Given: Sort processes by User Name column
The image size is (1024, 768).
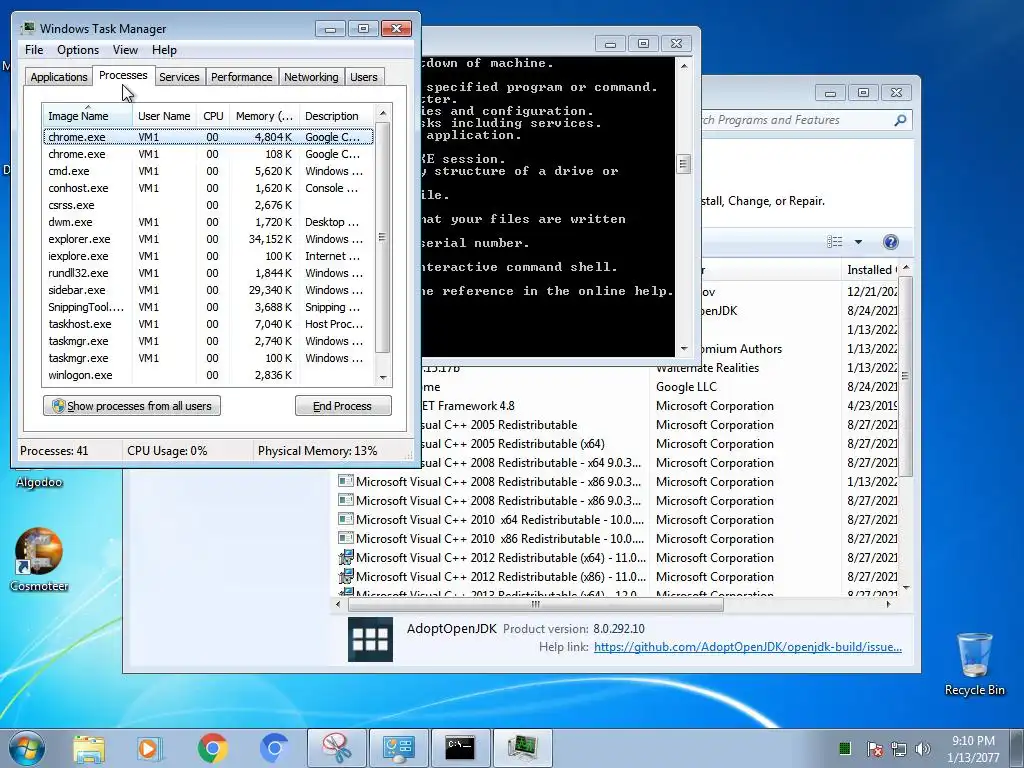Looking at the screenshot, I should pyautogui.click(x=164, y=116).
